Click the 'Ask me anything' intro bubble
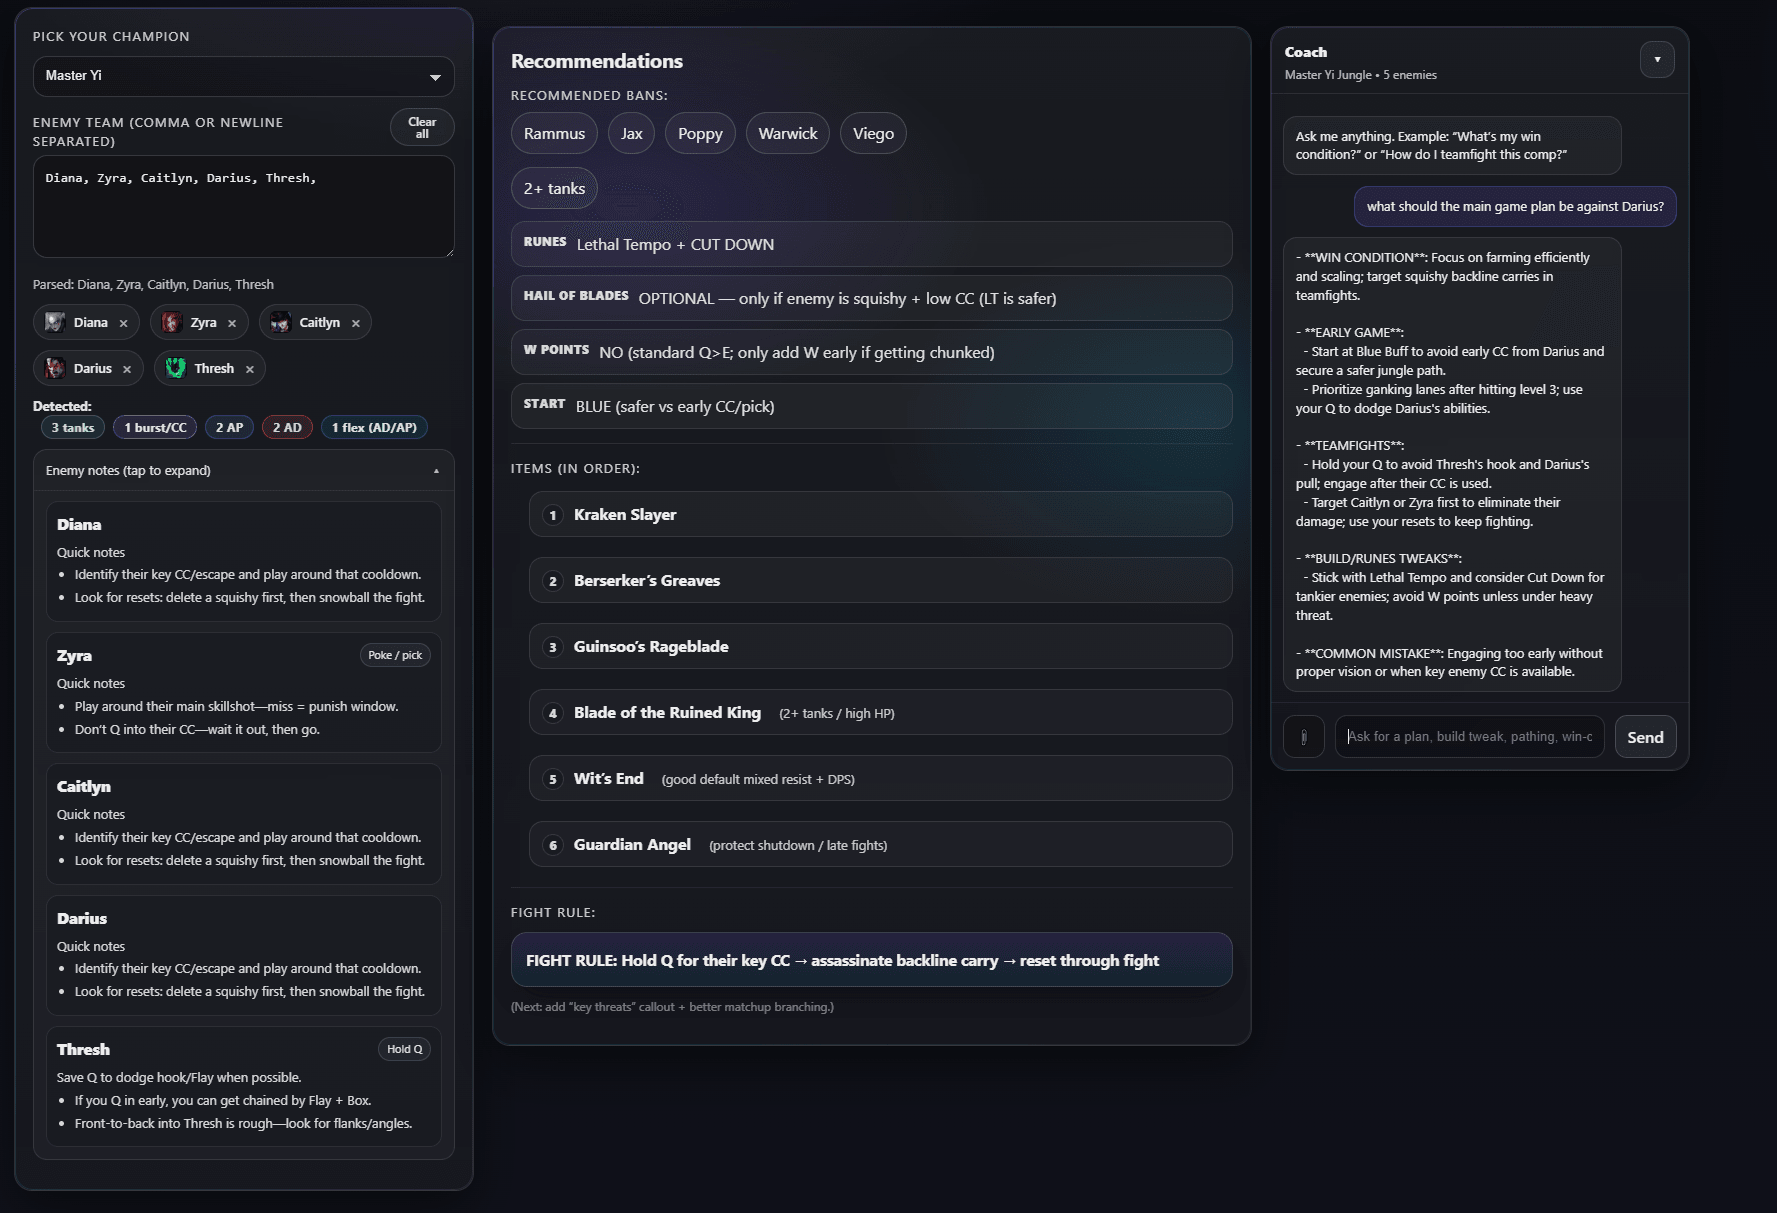This screenshot has width=1777, height=1213. click(1452, 146)
